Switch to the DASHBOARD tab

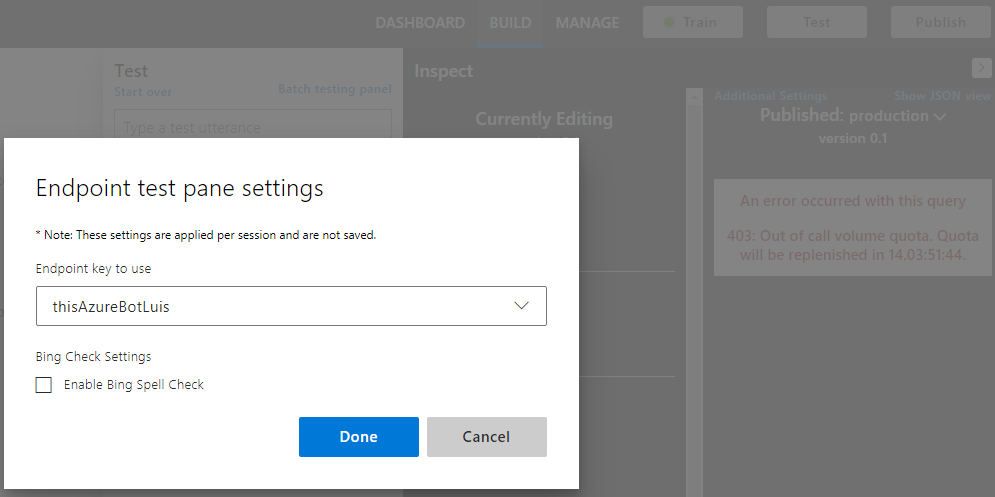(x=420, y=23)
